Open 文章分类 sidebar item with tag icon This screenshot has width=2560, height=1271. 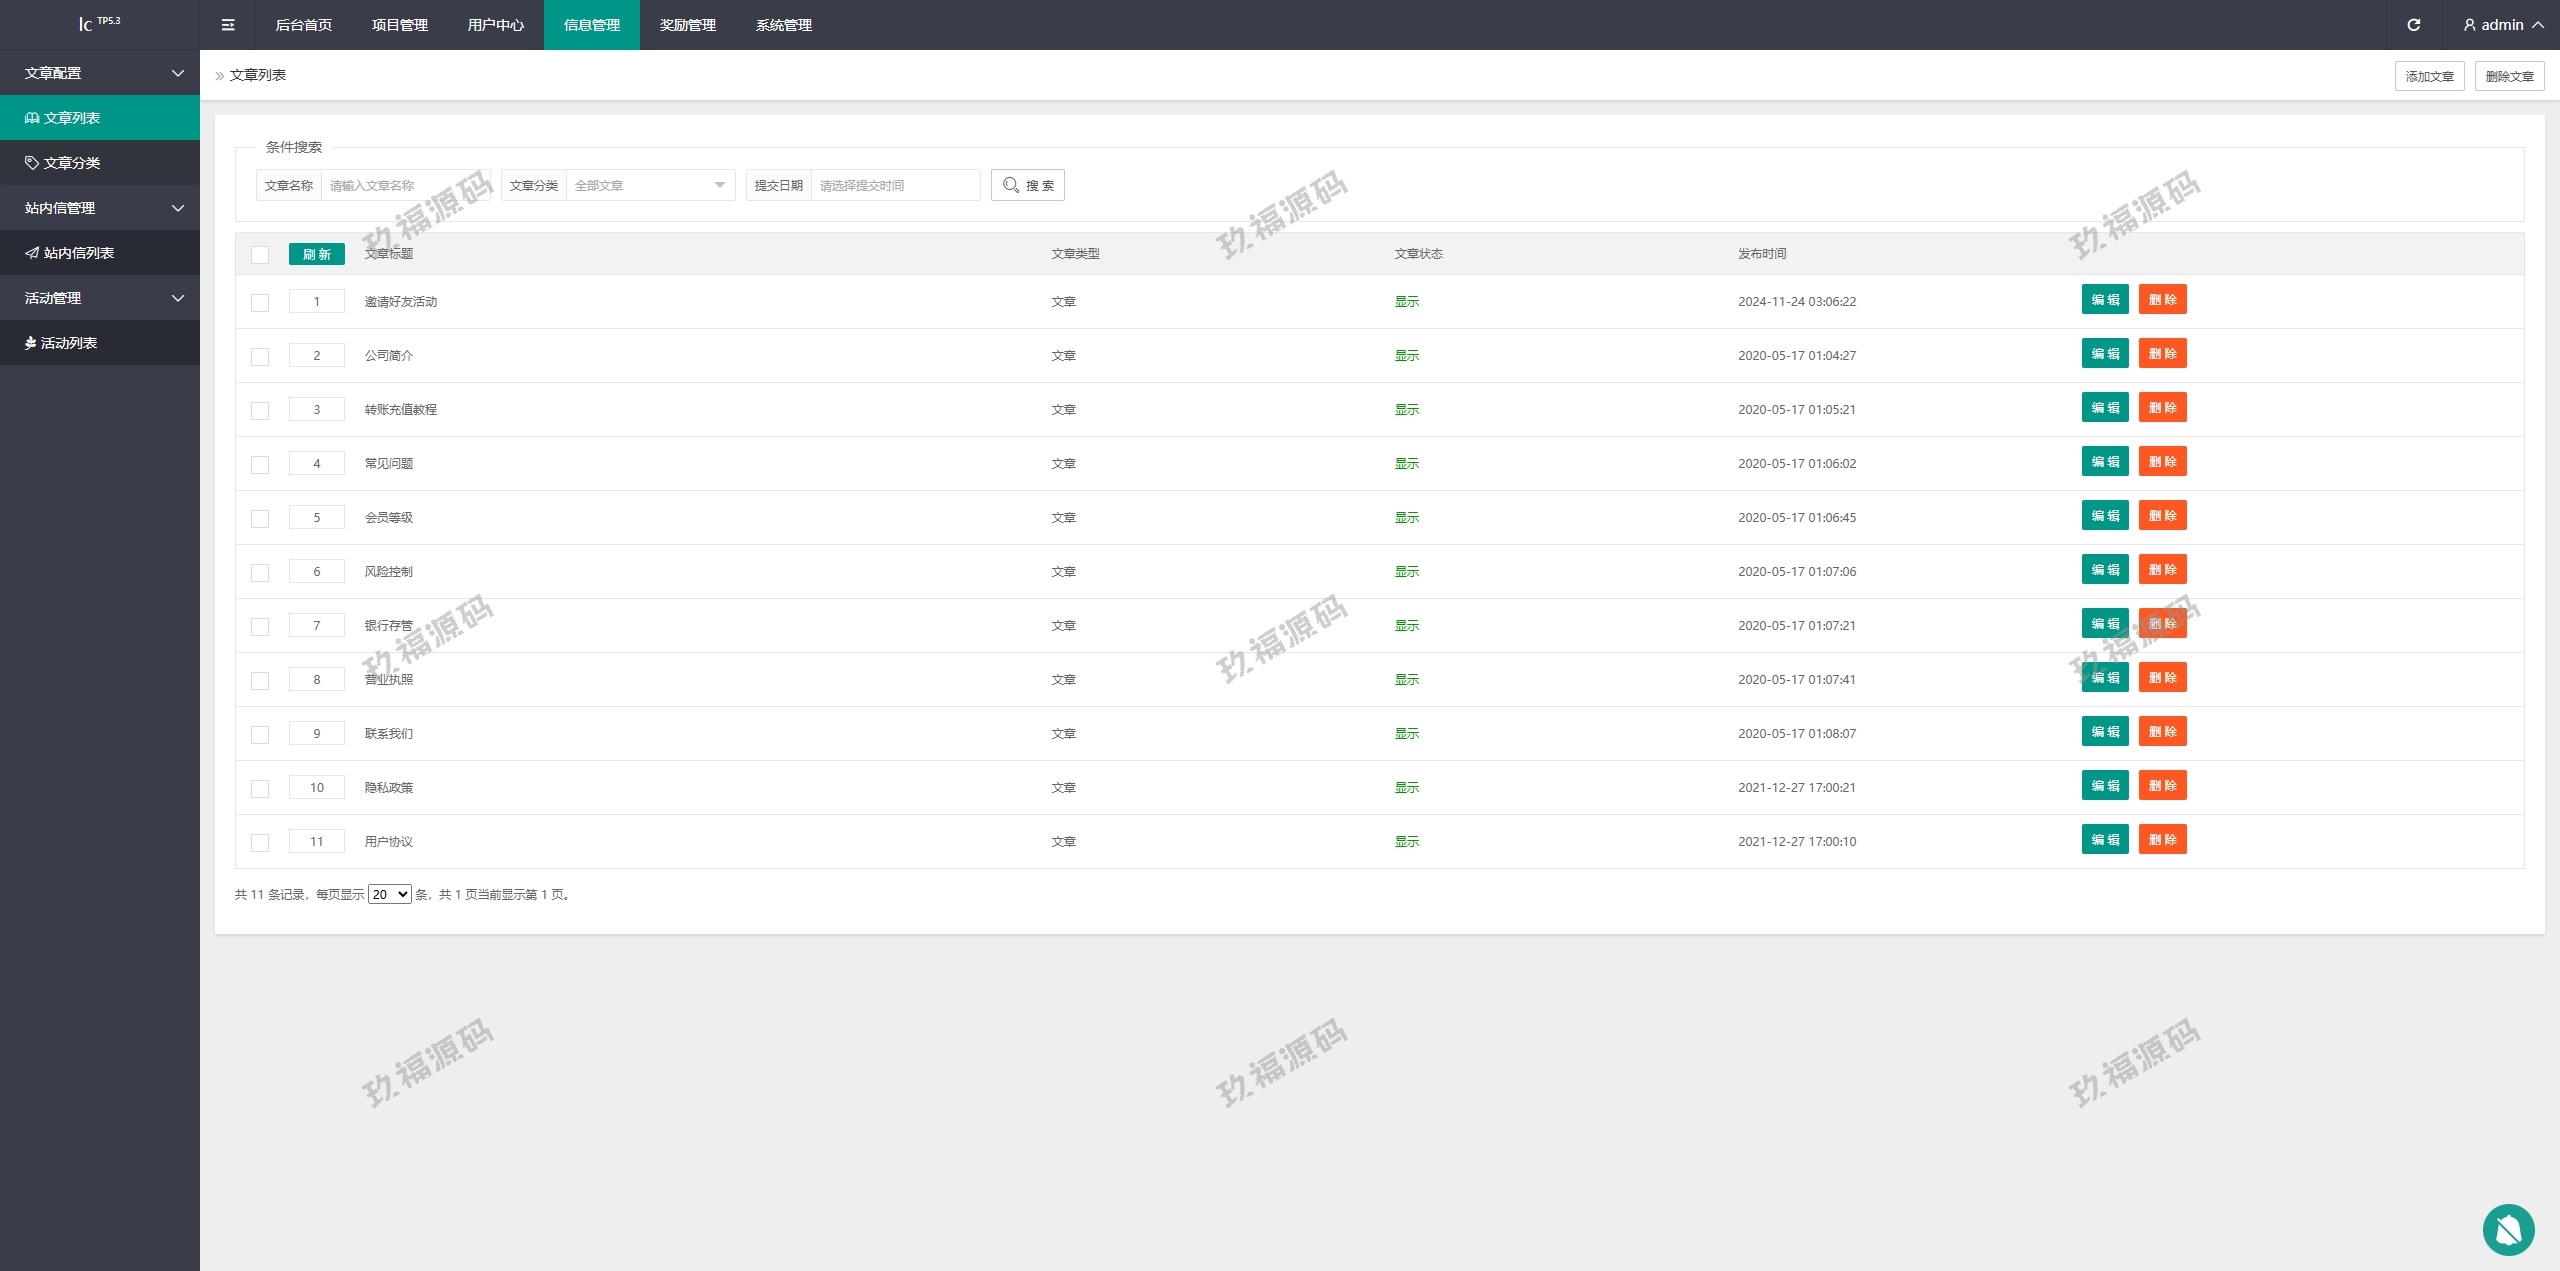(72, 163)
